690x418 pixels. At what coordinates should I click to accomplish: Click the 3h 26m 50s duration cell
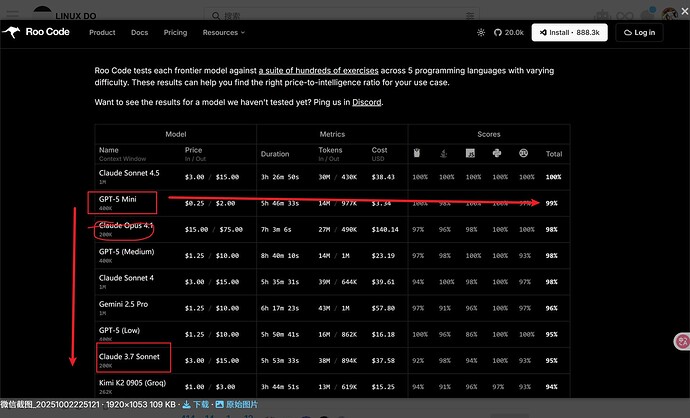click(280, 177)
